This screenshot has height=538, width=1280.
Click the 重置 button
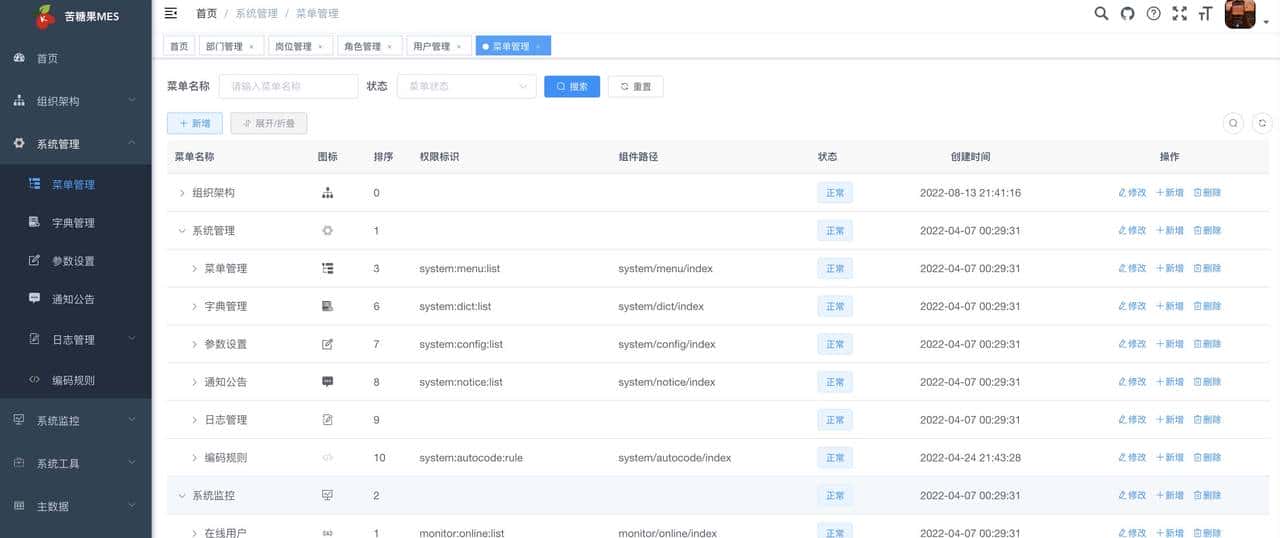[636, 86]
